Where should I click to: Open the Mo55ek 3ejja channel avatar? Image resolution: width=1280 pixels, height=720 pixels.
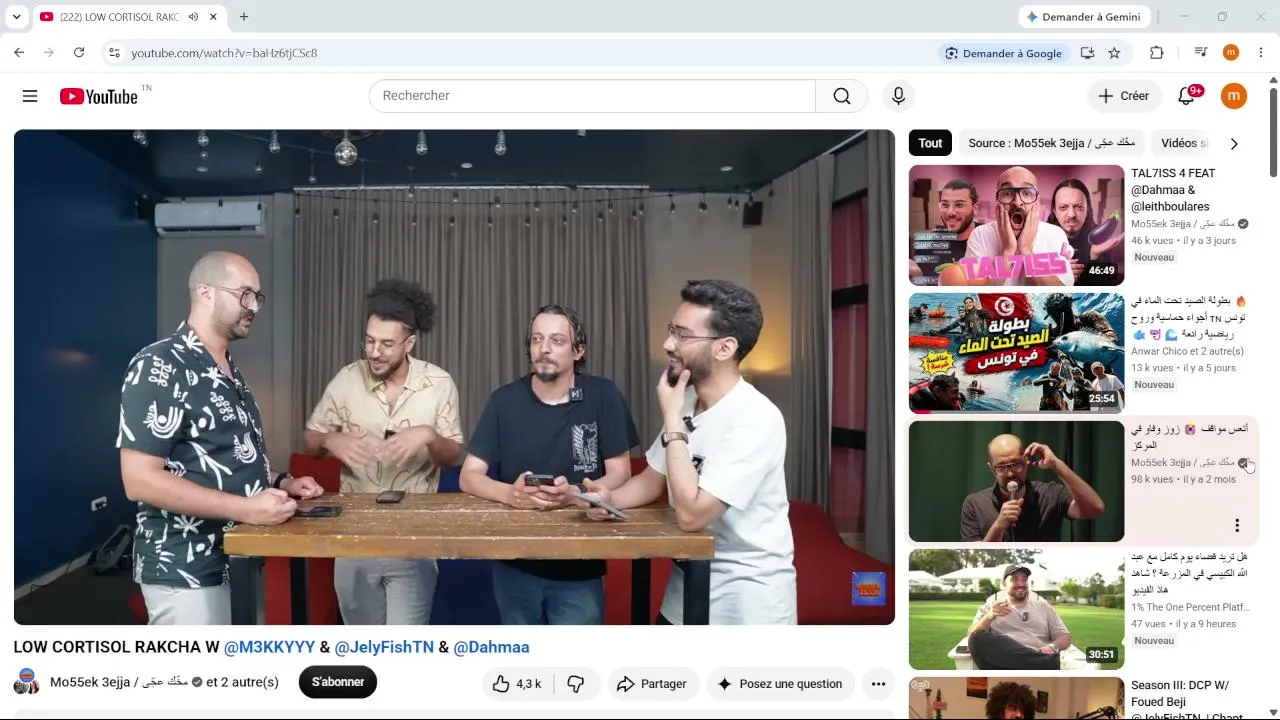point(27,682)
